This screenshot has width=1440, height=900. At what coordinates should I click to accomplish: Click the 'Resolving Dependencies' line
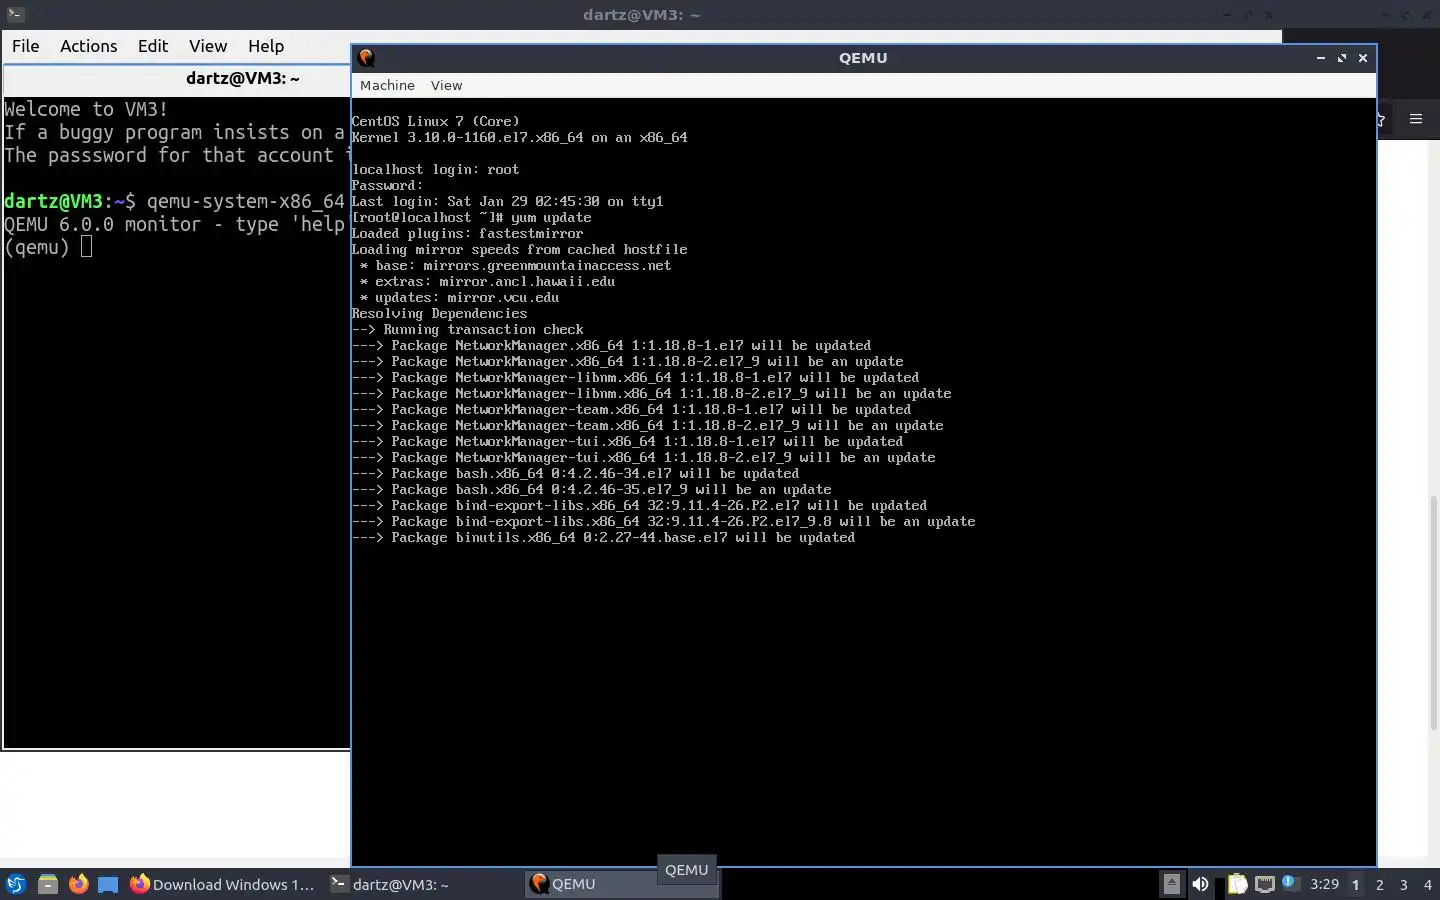coord(439,313)
